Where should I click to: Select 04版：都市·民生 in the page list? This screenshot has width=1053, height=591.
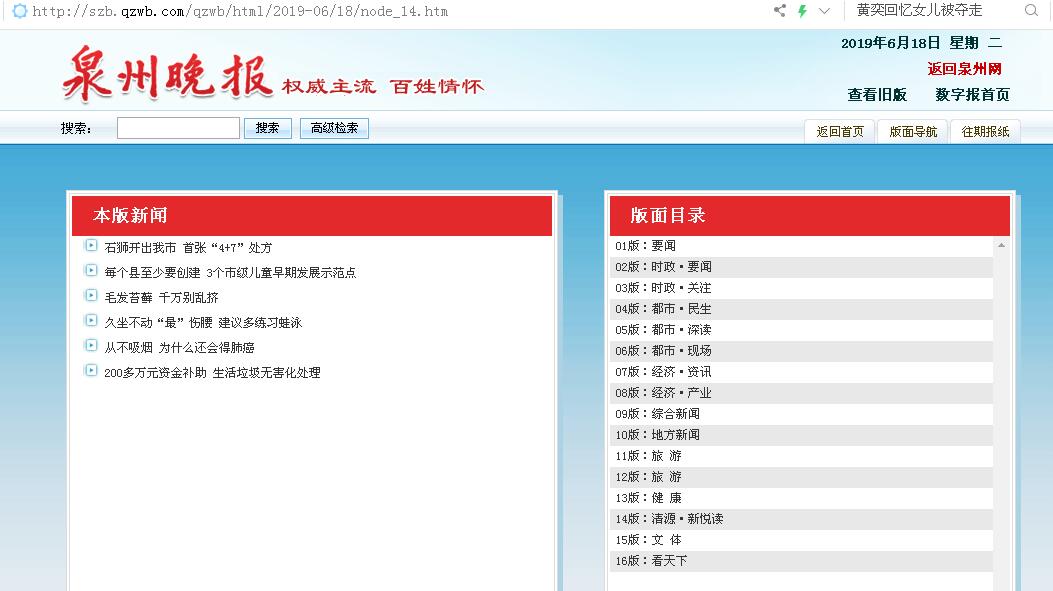tap(664, 309)
